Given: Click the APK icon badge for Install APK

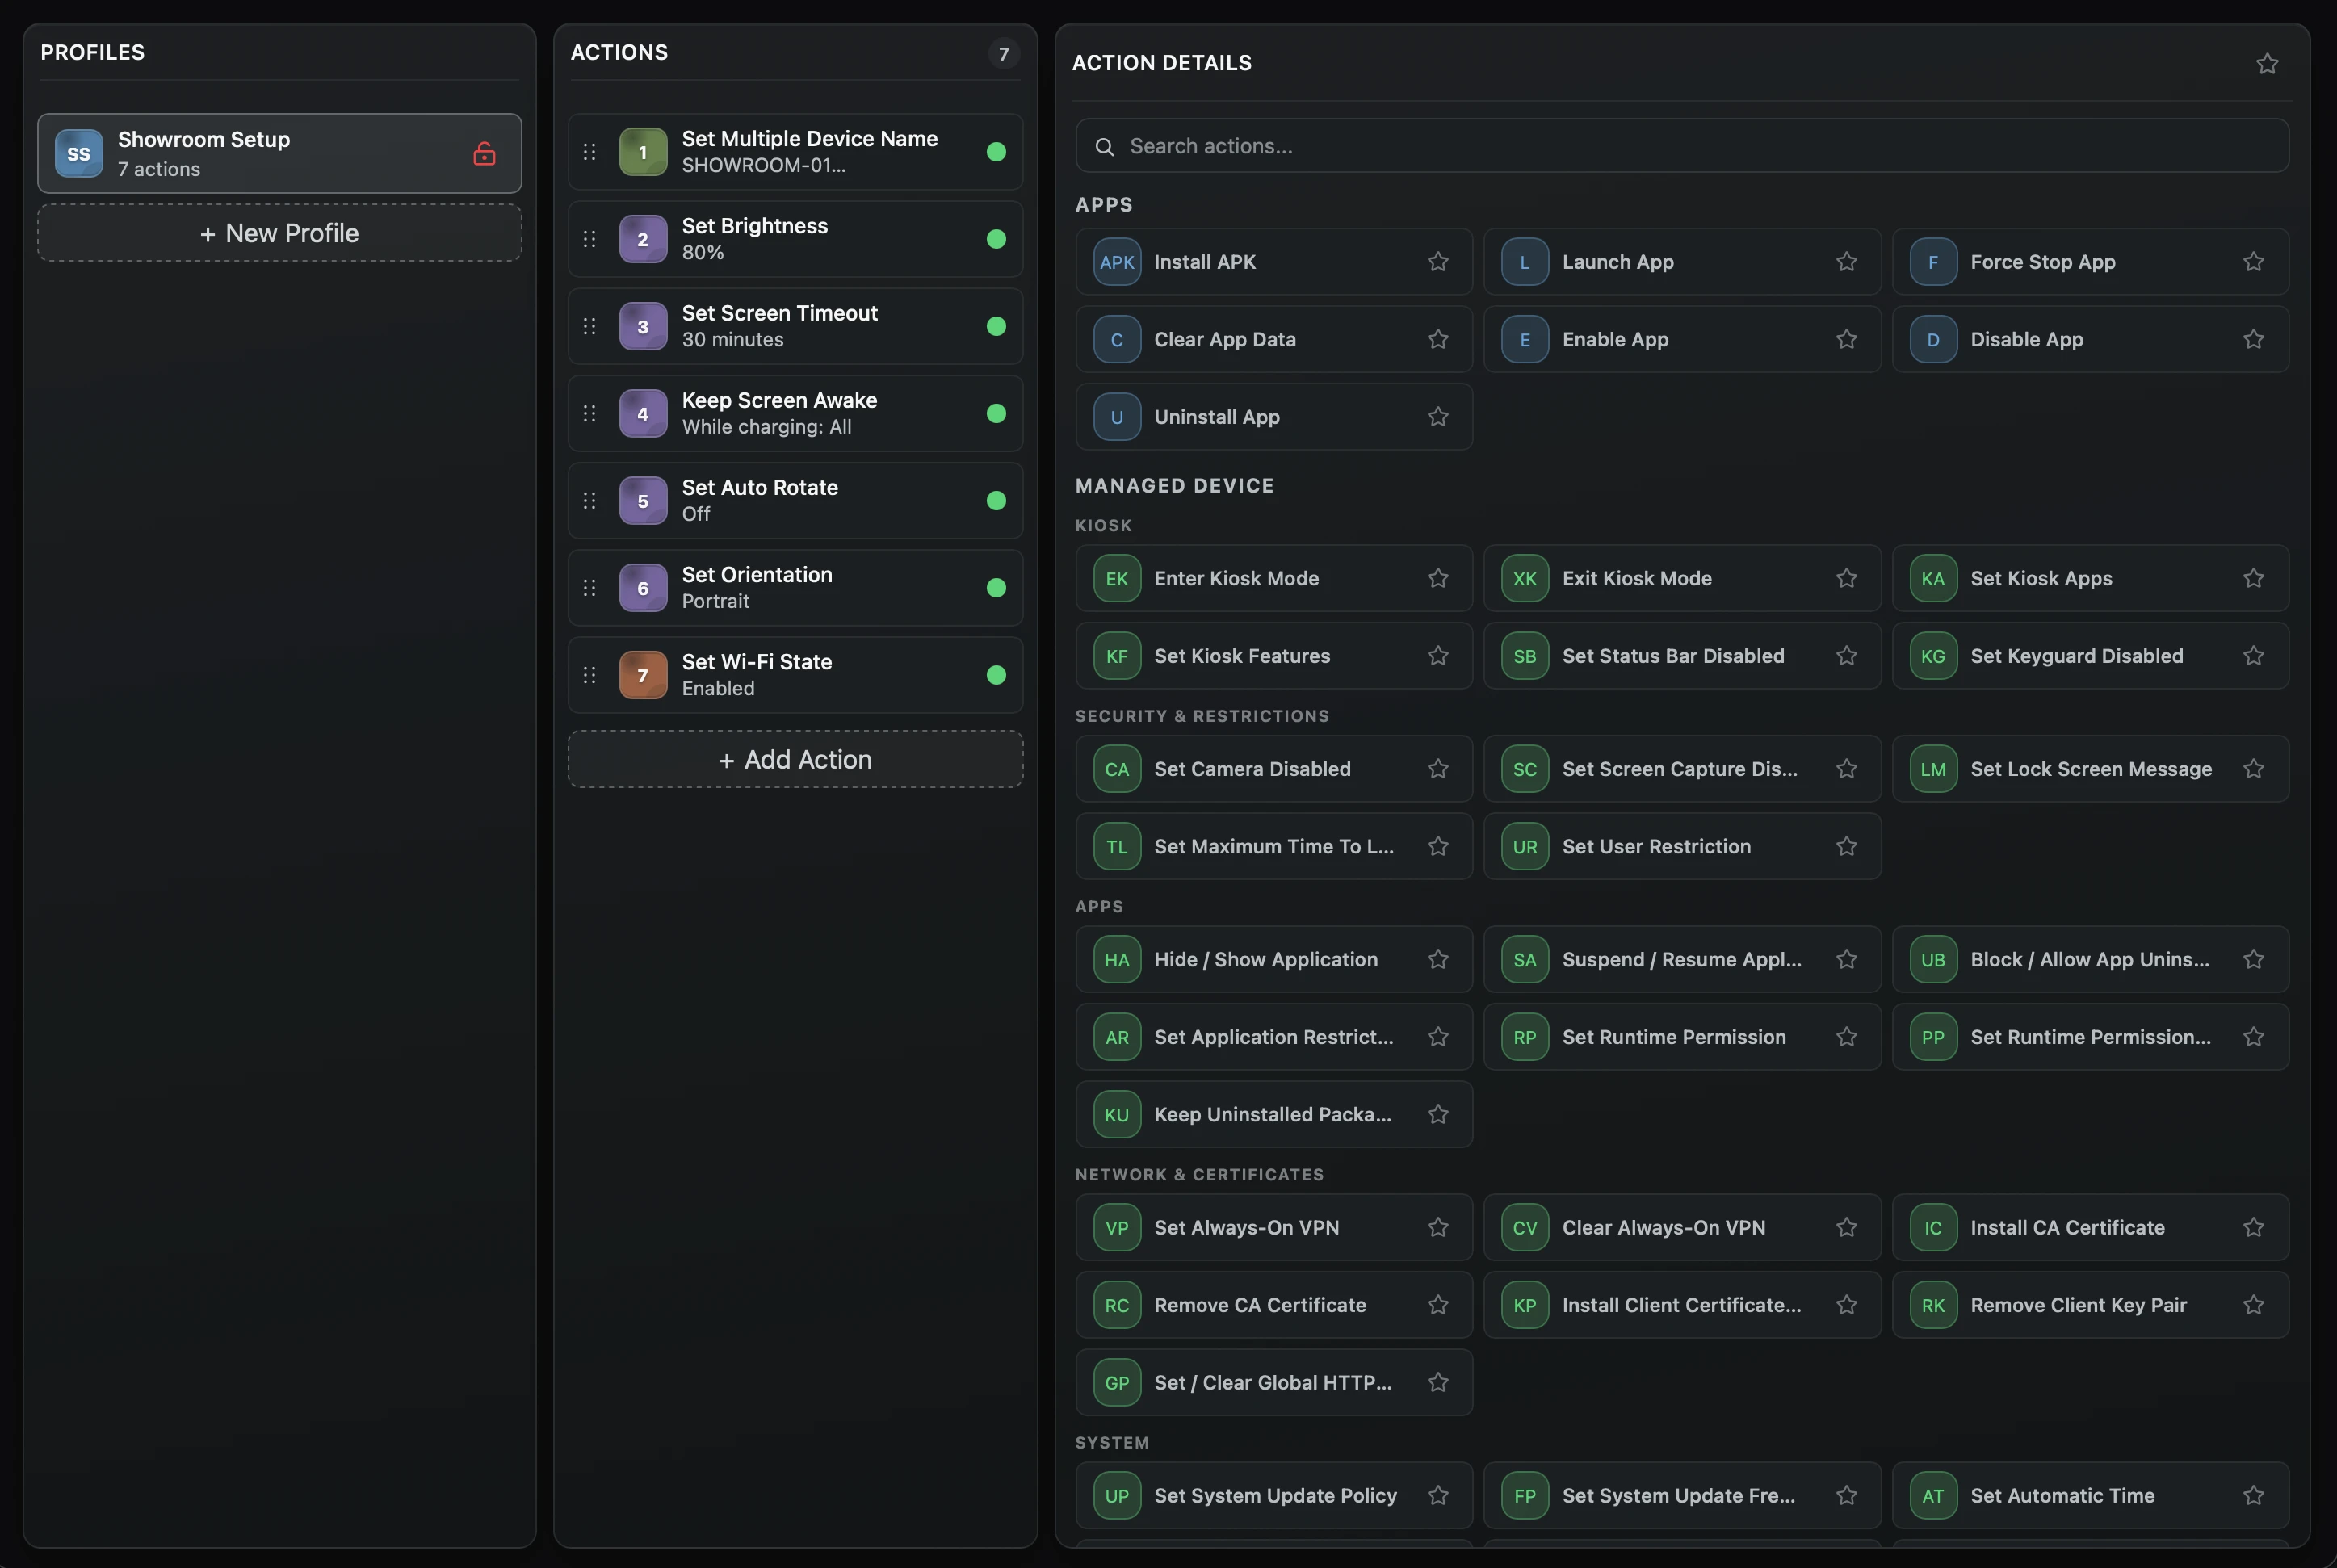Looking at the screenshot, I should coord(1116,262).
